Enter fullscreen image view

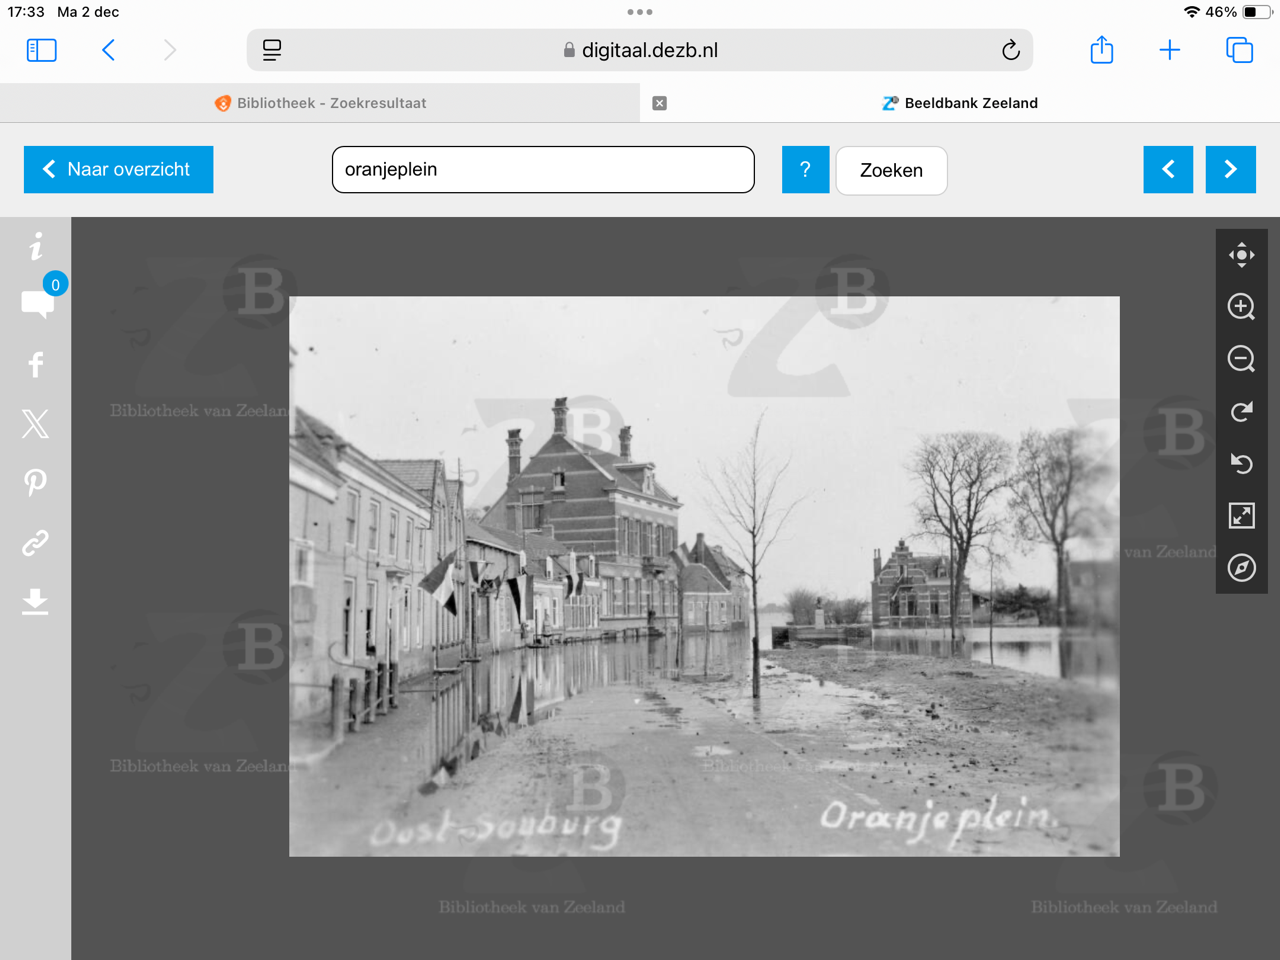1241,516
